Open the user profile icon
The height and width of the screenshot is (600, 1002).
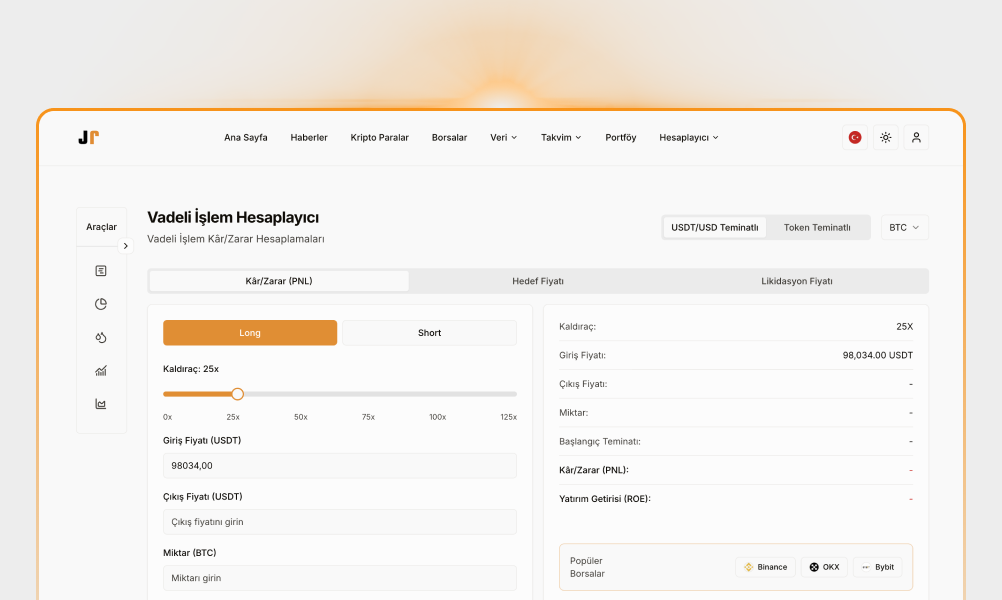click(916, 137)
